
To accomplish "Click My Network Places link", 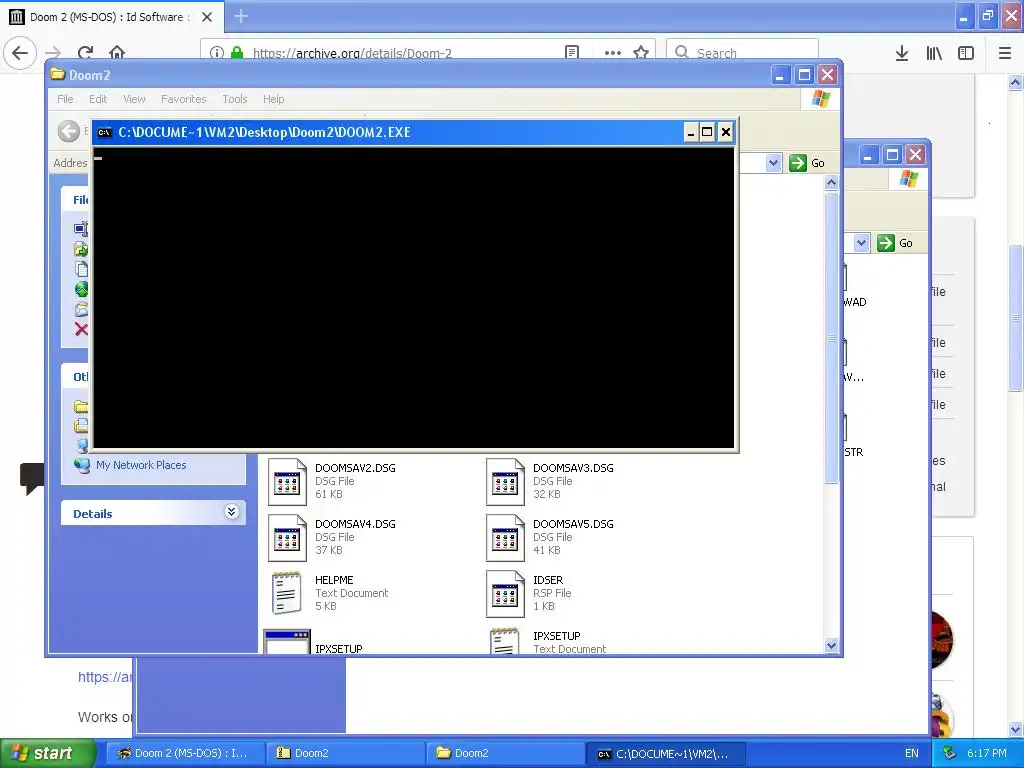I will (x=141, y=465).
